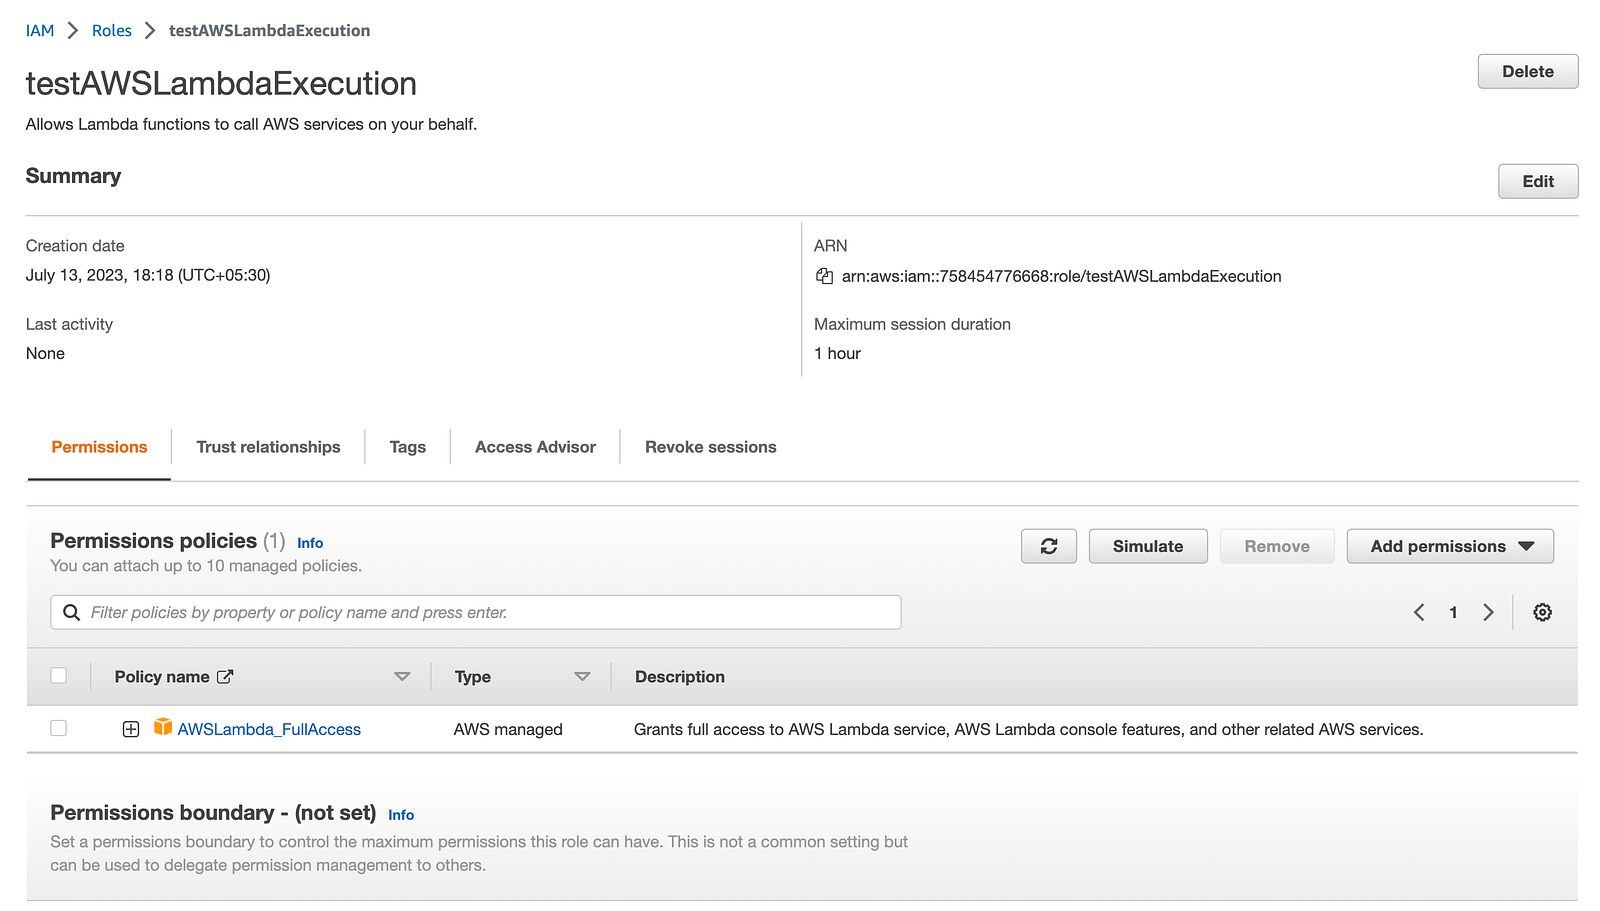The image size is (1600, 911).
Task: Click the 'Permissions boundary - (not set)' heading
Action: [213, 812]
